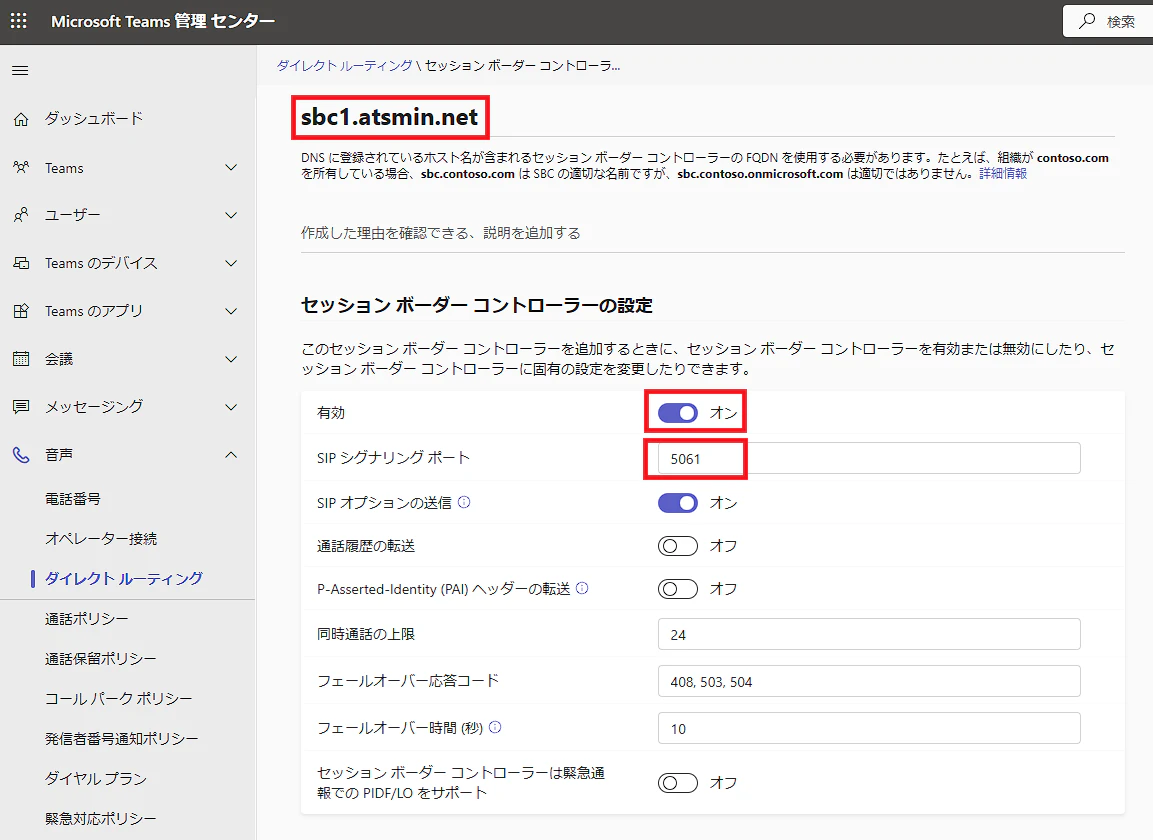The width and height of the screenshot is (1153, 840).
Task: Open ダッシュボード in the sidebar
Action: coord(94,118)
